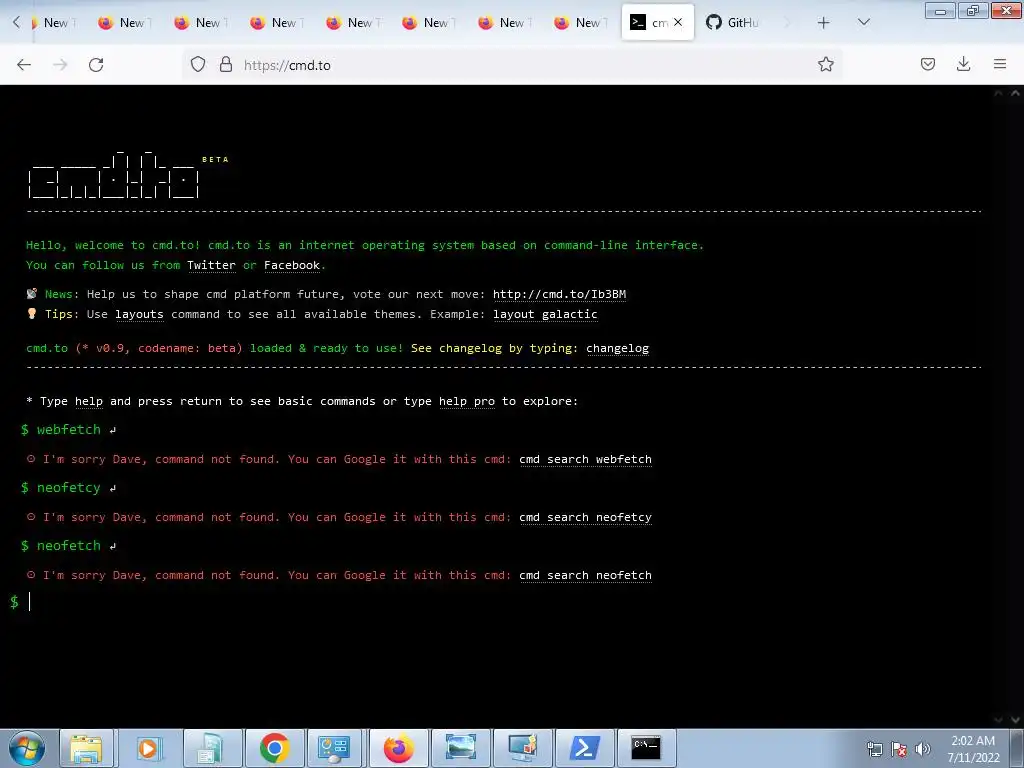Viewport: 1024px width, 768px height.
Task: Open the Command Prompt taskbar icon
Action: coord(646,748)
